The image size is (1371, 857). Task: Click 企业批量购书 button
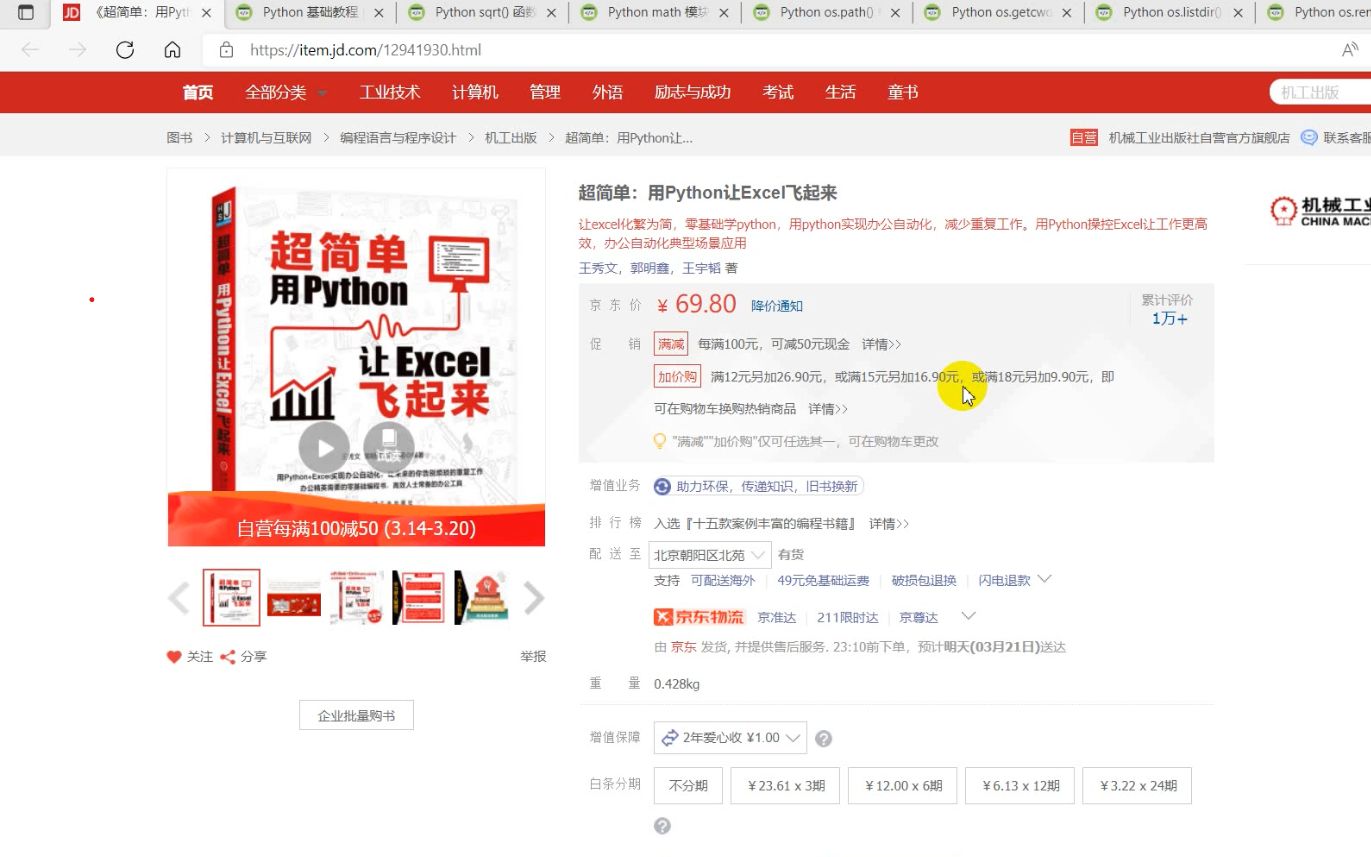point(356,716)
